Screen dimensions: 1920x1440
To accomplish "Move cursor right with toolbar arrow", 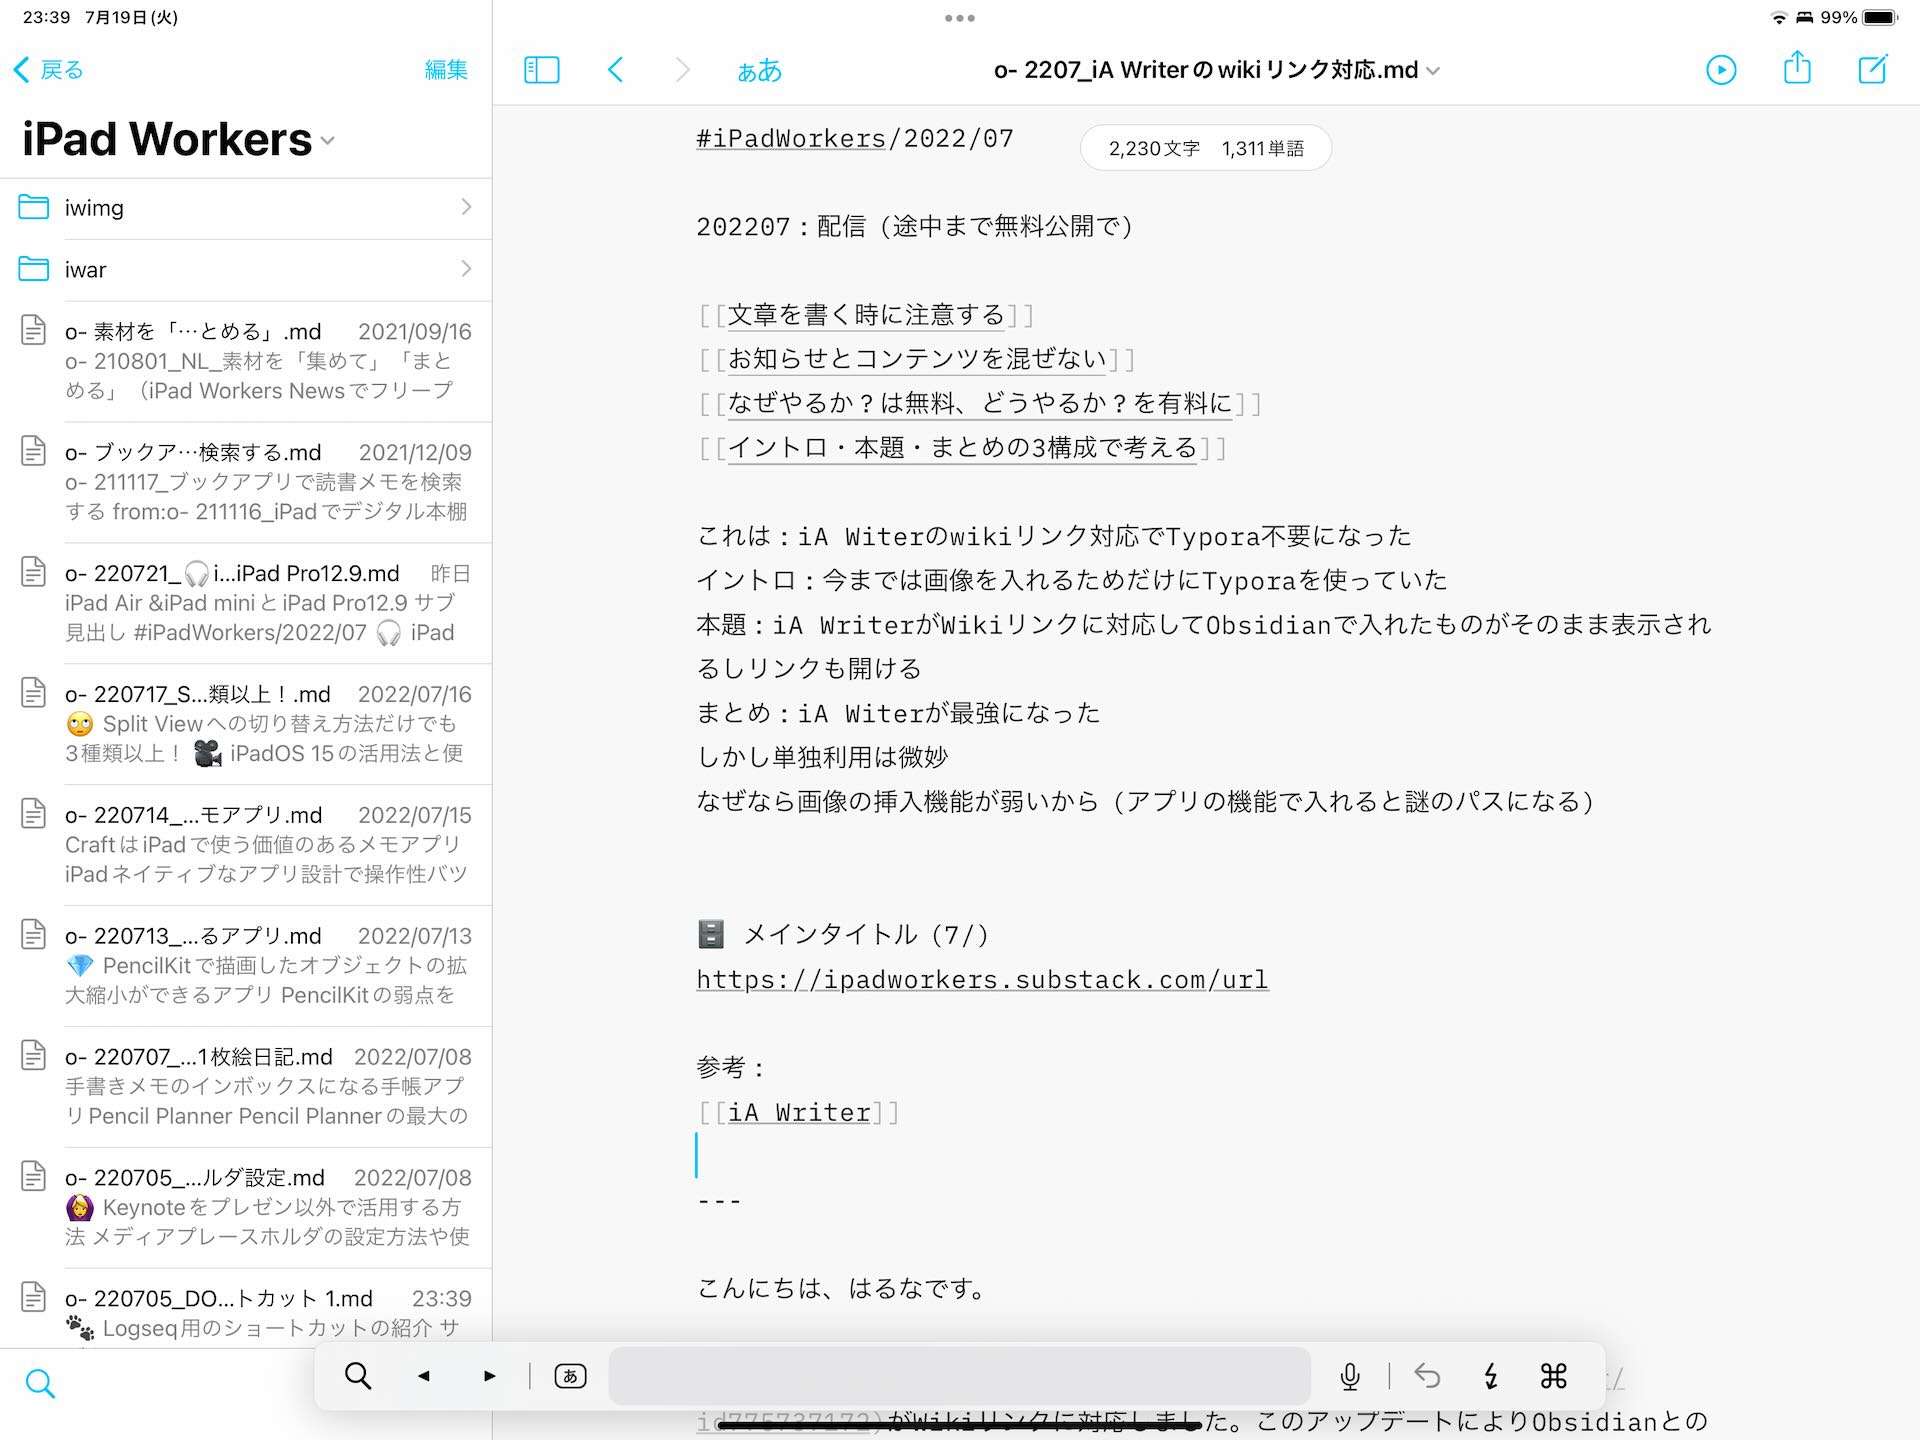I will [x=490, y=1376].
